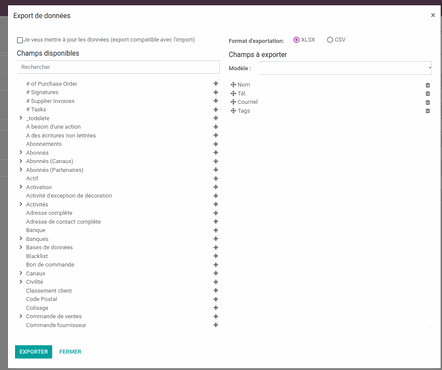This screenshot has width=442, height=370.
Task: Add '# Signatures' field using its plus icon
Action: pyautogui.click(x=216, y=92)
